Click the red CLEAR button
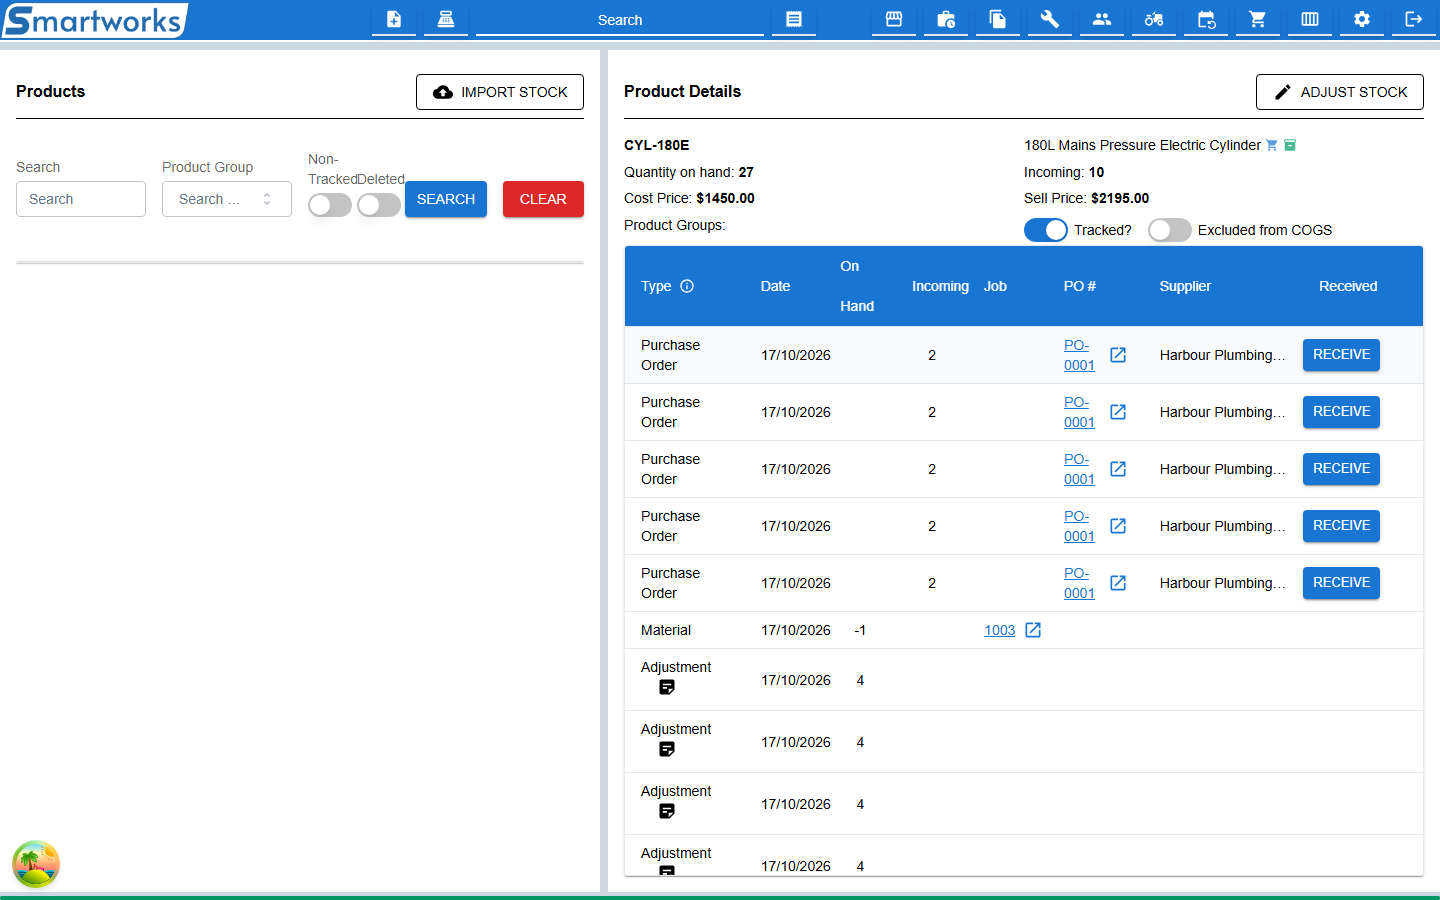1440x900 pixels. tap(543, 199)
